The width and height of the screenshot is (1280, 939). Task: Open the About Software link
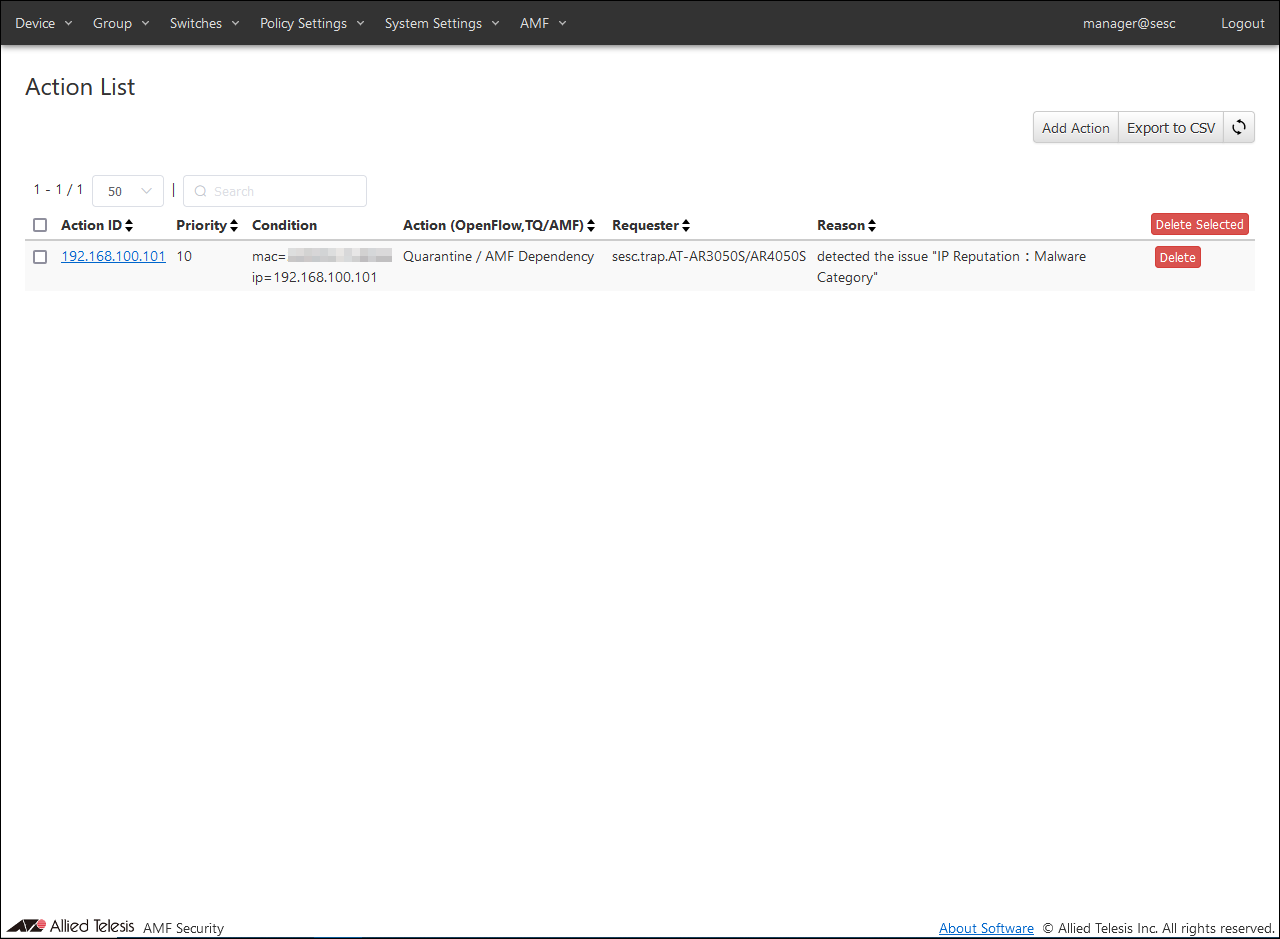tap(986, 928)
